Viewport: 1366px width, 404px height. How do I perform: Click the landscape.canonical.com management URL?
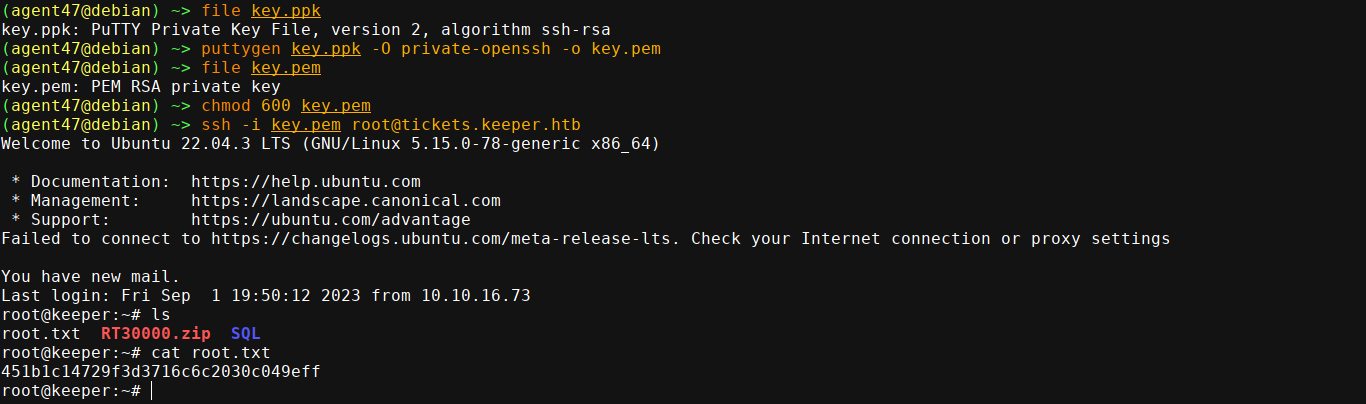[x=346, y=201]
